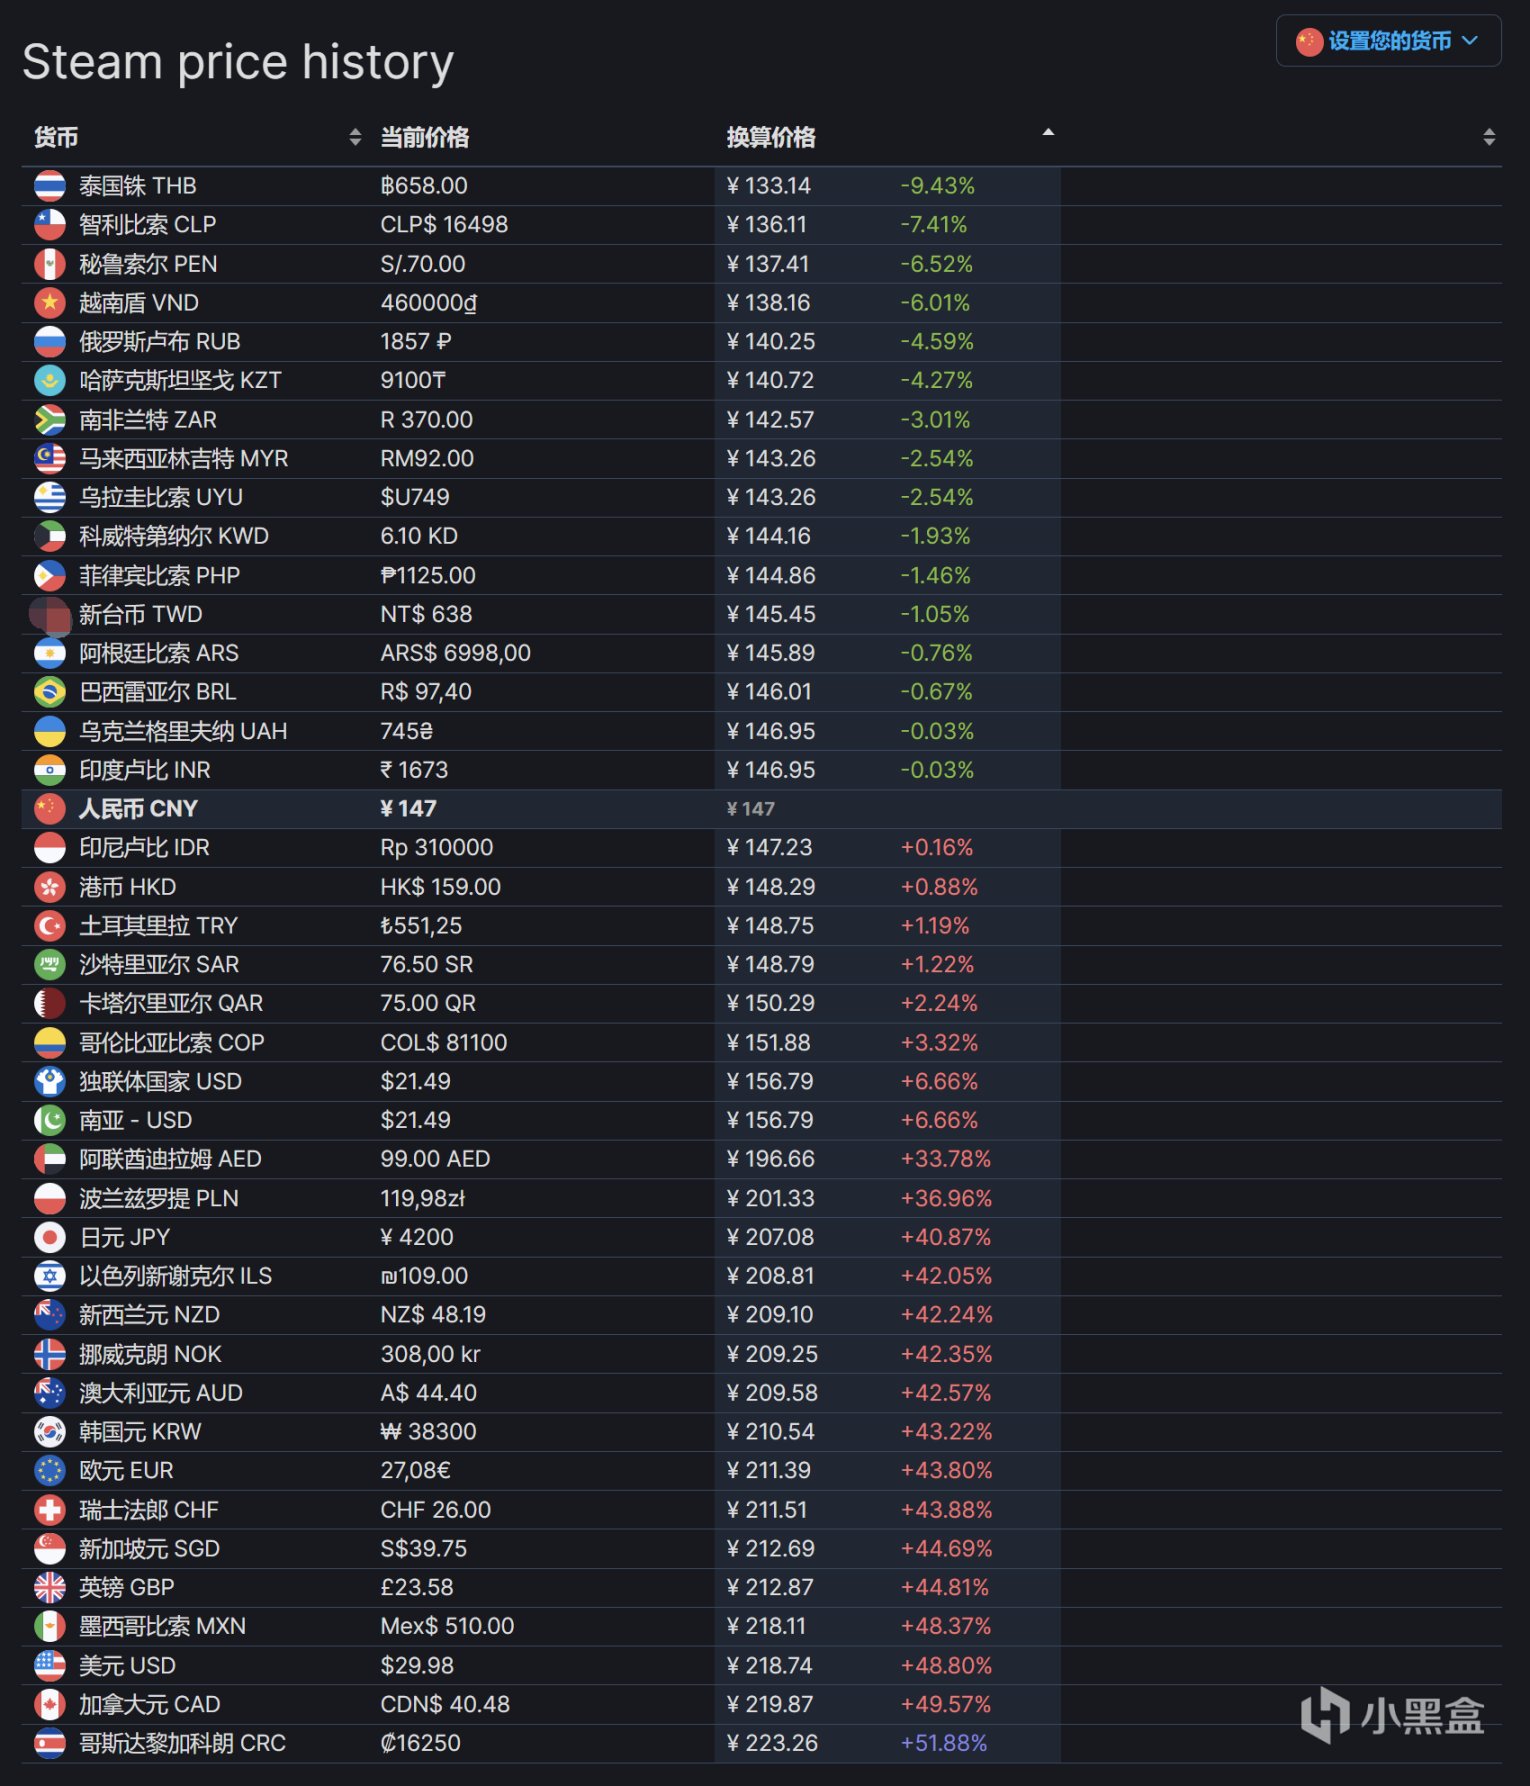Click the Chile flag icon for CLP
This screenshot has width=1530, height=1786.
click(50, 225)
